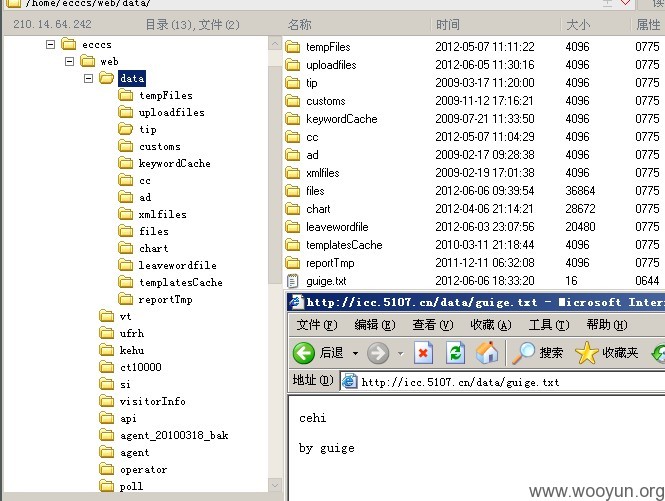The height and width of the screenshot is (501, 665).
Task: Open the 工具(T) menu
Action: tap(549, 325)
